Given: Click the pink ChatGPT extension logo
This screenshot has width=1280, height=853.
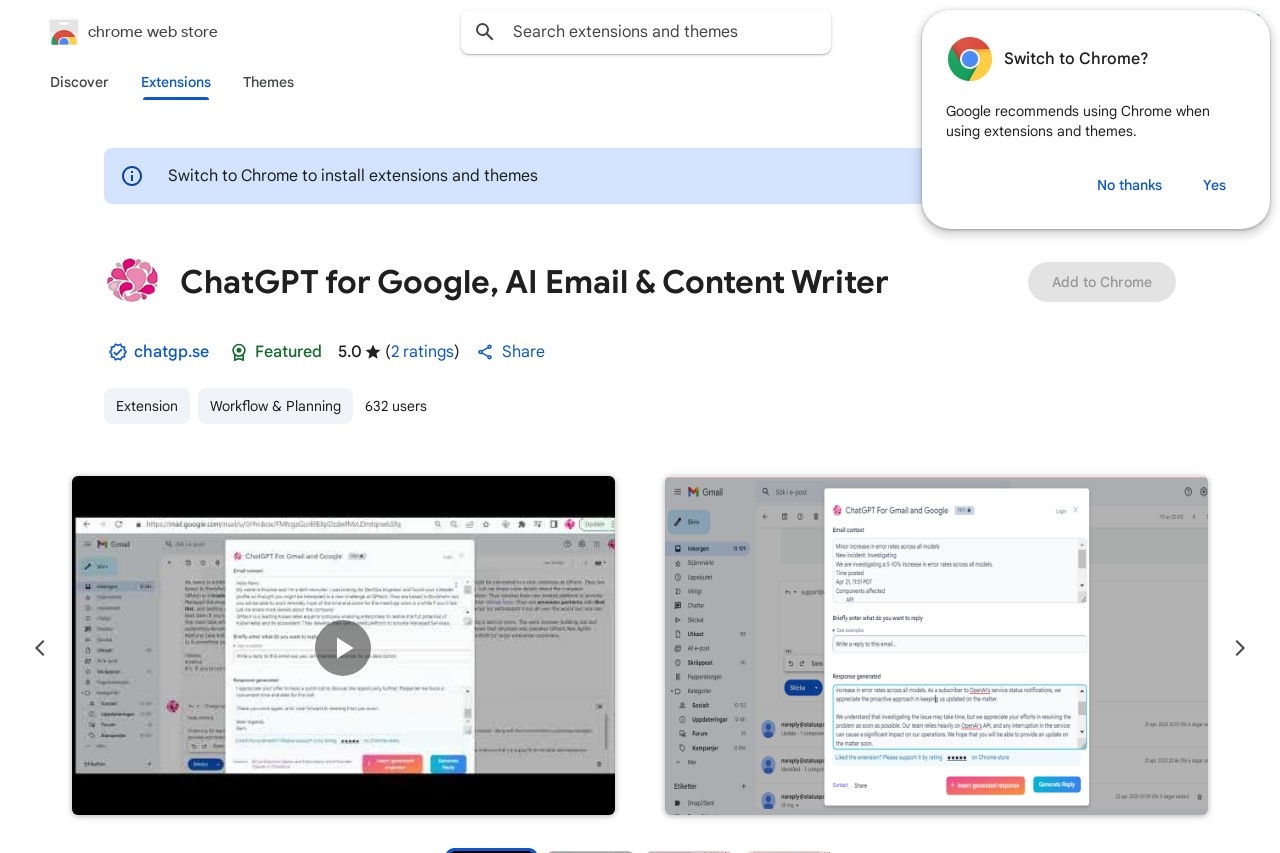Looking at the screenshot, I should (133, 281).
